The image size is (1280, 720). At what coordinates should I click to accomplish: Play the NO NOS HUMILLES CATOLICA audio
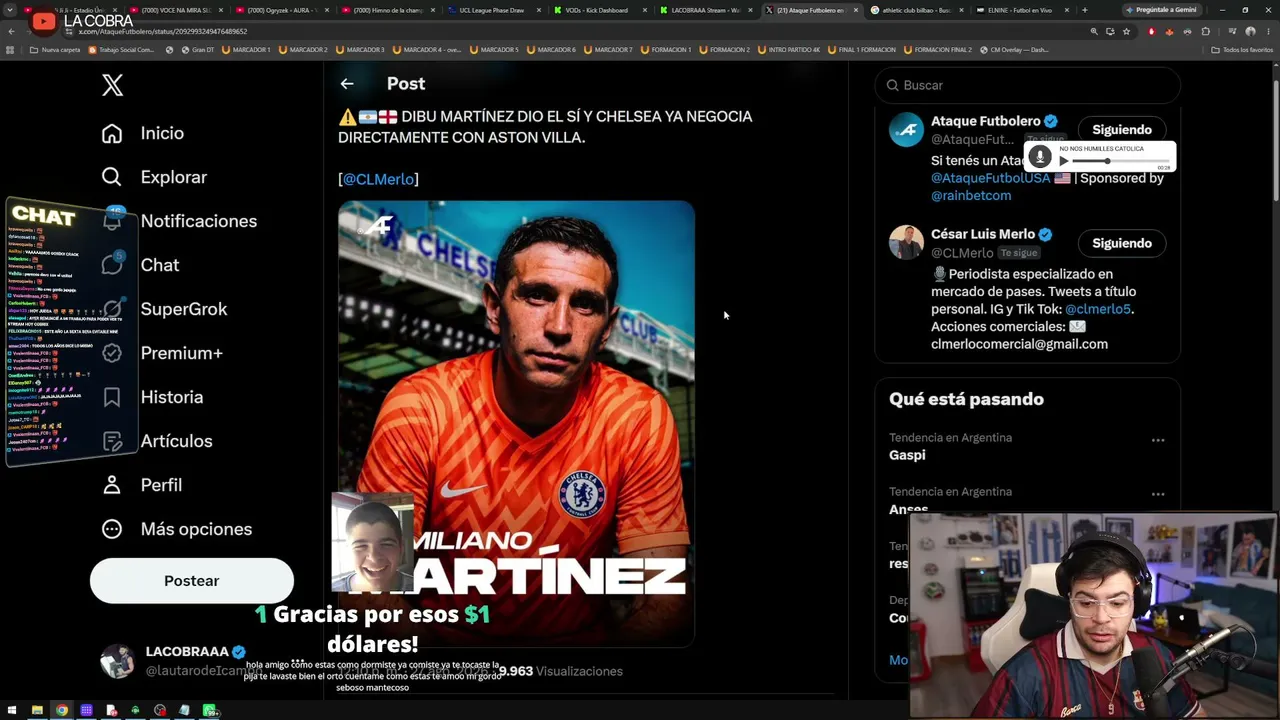(1063, 161)
